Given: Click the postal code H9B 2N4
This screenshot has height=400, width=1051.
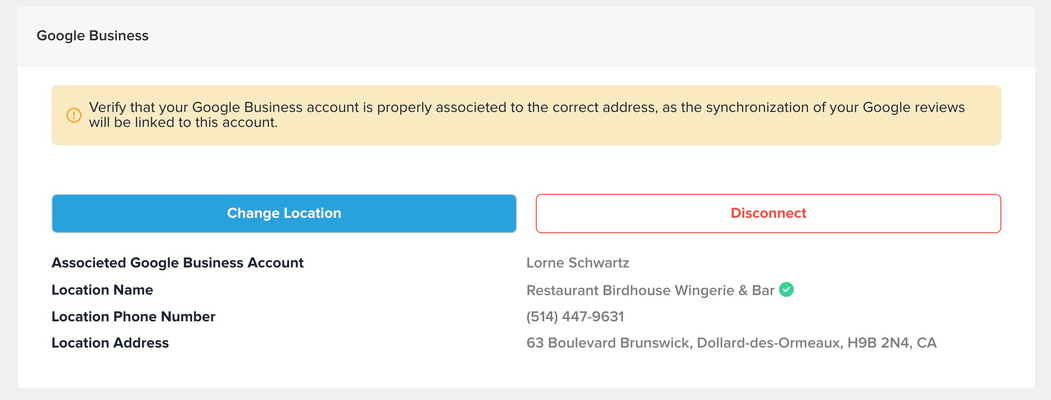Looking at the screenshot, I should point(877,343).
